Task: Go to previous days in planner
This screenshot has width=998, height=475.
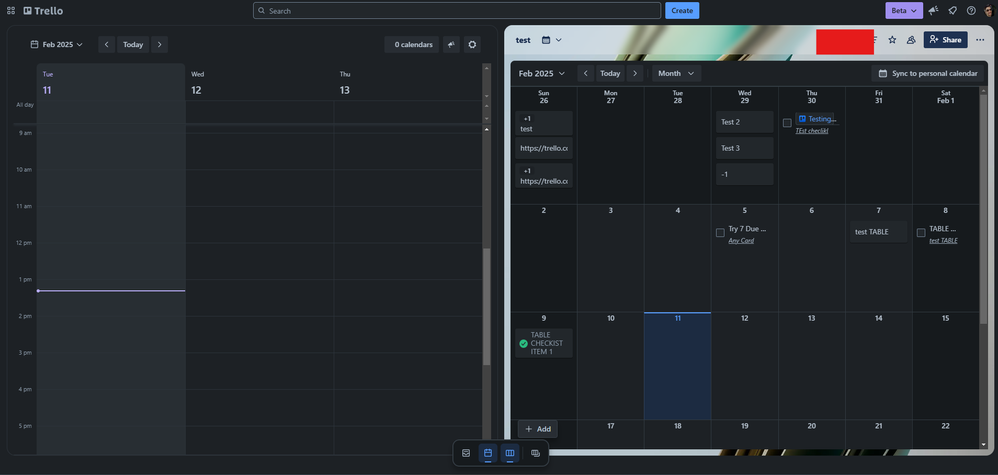Action: 106,45
